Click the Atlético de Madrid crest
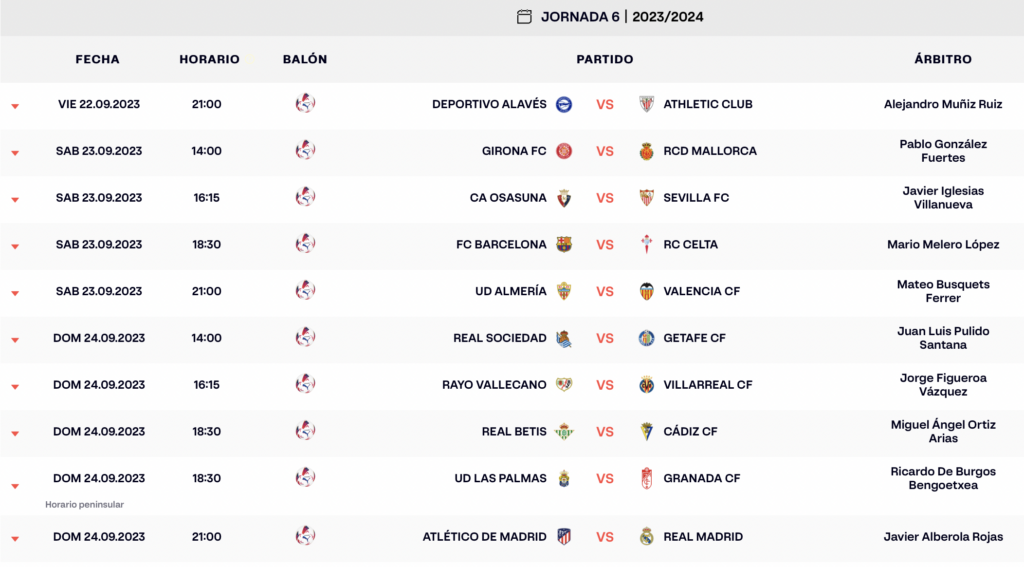Image resolution: width=1024 pixels, height=567 pixels. tap(564, 537)
